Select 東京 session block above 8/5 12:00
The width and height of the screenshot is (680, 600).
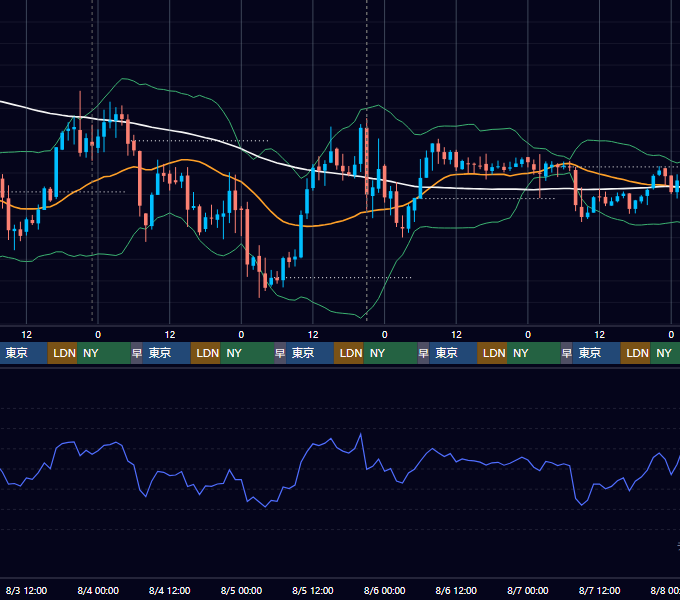(310, 353)
